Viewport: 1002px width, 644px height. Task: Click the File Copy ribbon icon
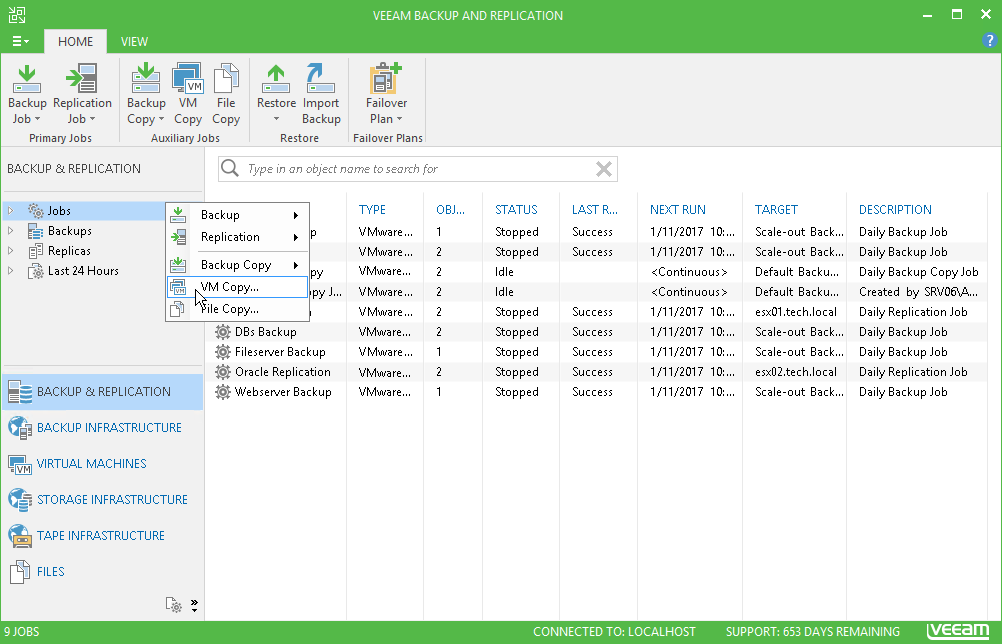point(226,79)
